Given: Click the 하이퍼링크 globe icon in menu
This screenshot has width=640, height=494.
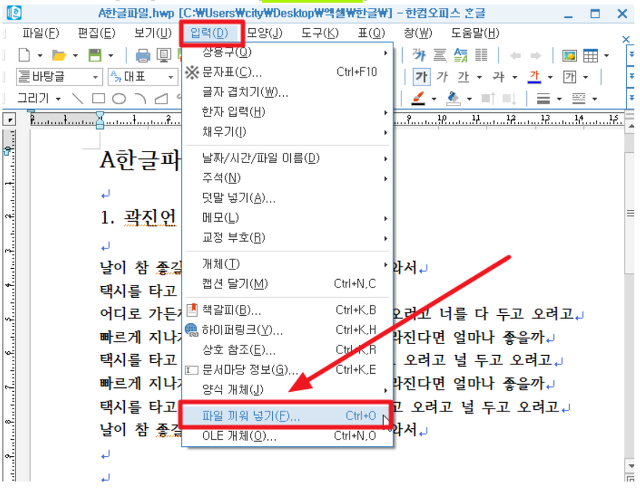Looking at the screenshot, I should coord(191,330).
